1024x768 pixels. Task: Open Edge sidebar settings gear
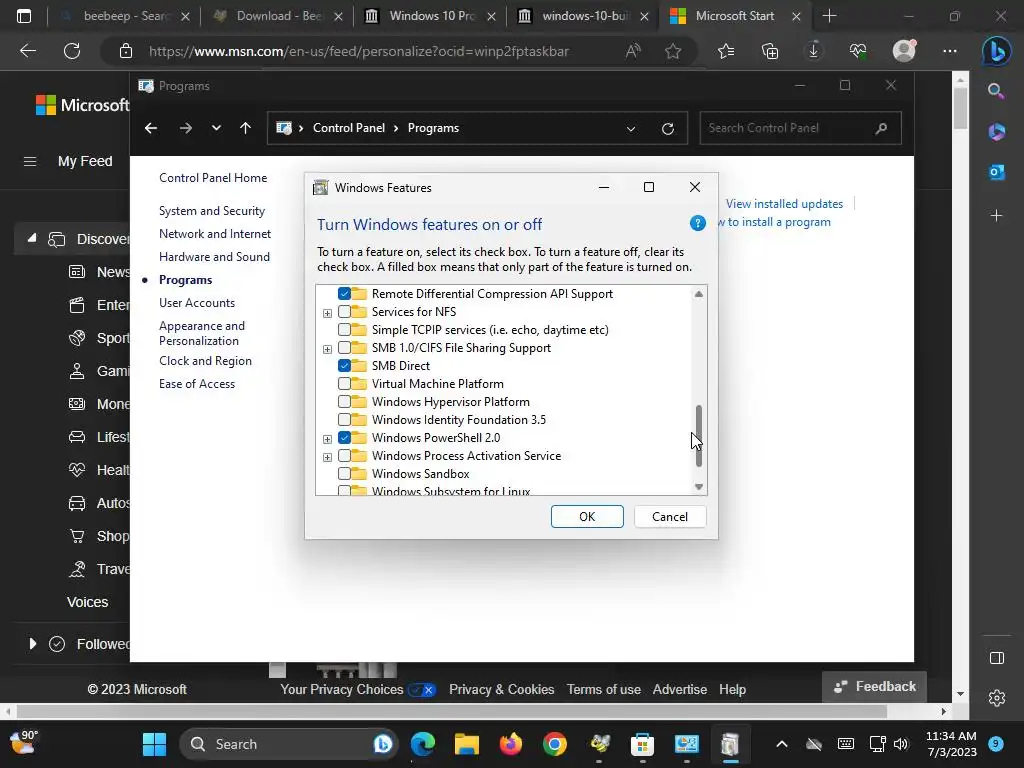point(997,698)
